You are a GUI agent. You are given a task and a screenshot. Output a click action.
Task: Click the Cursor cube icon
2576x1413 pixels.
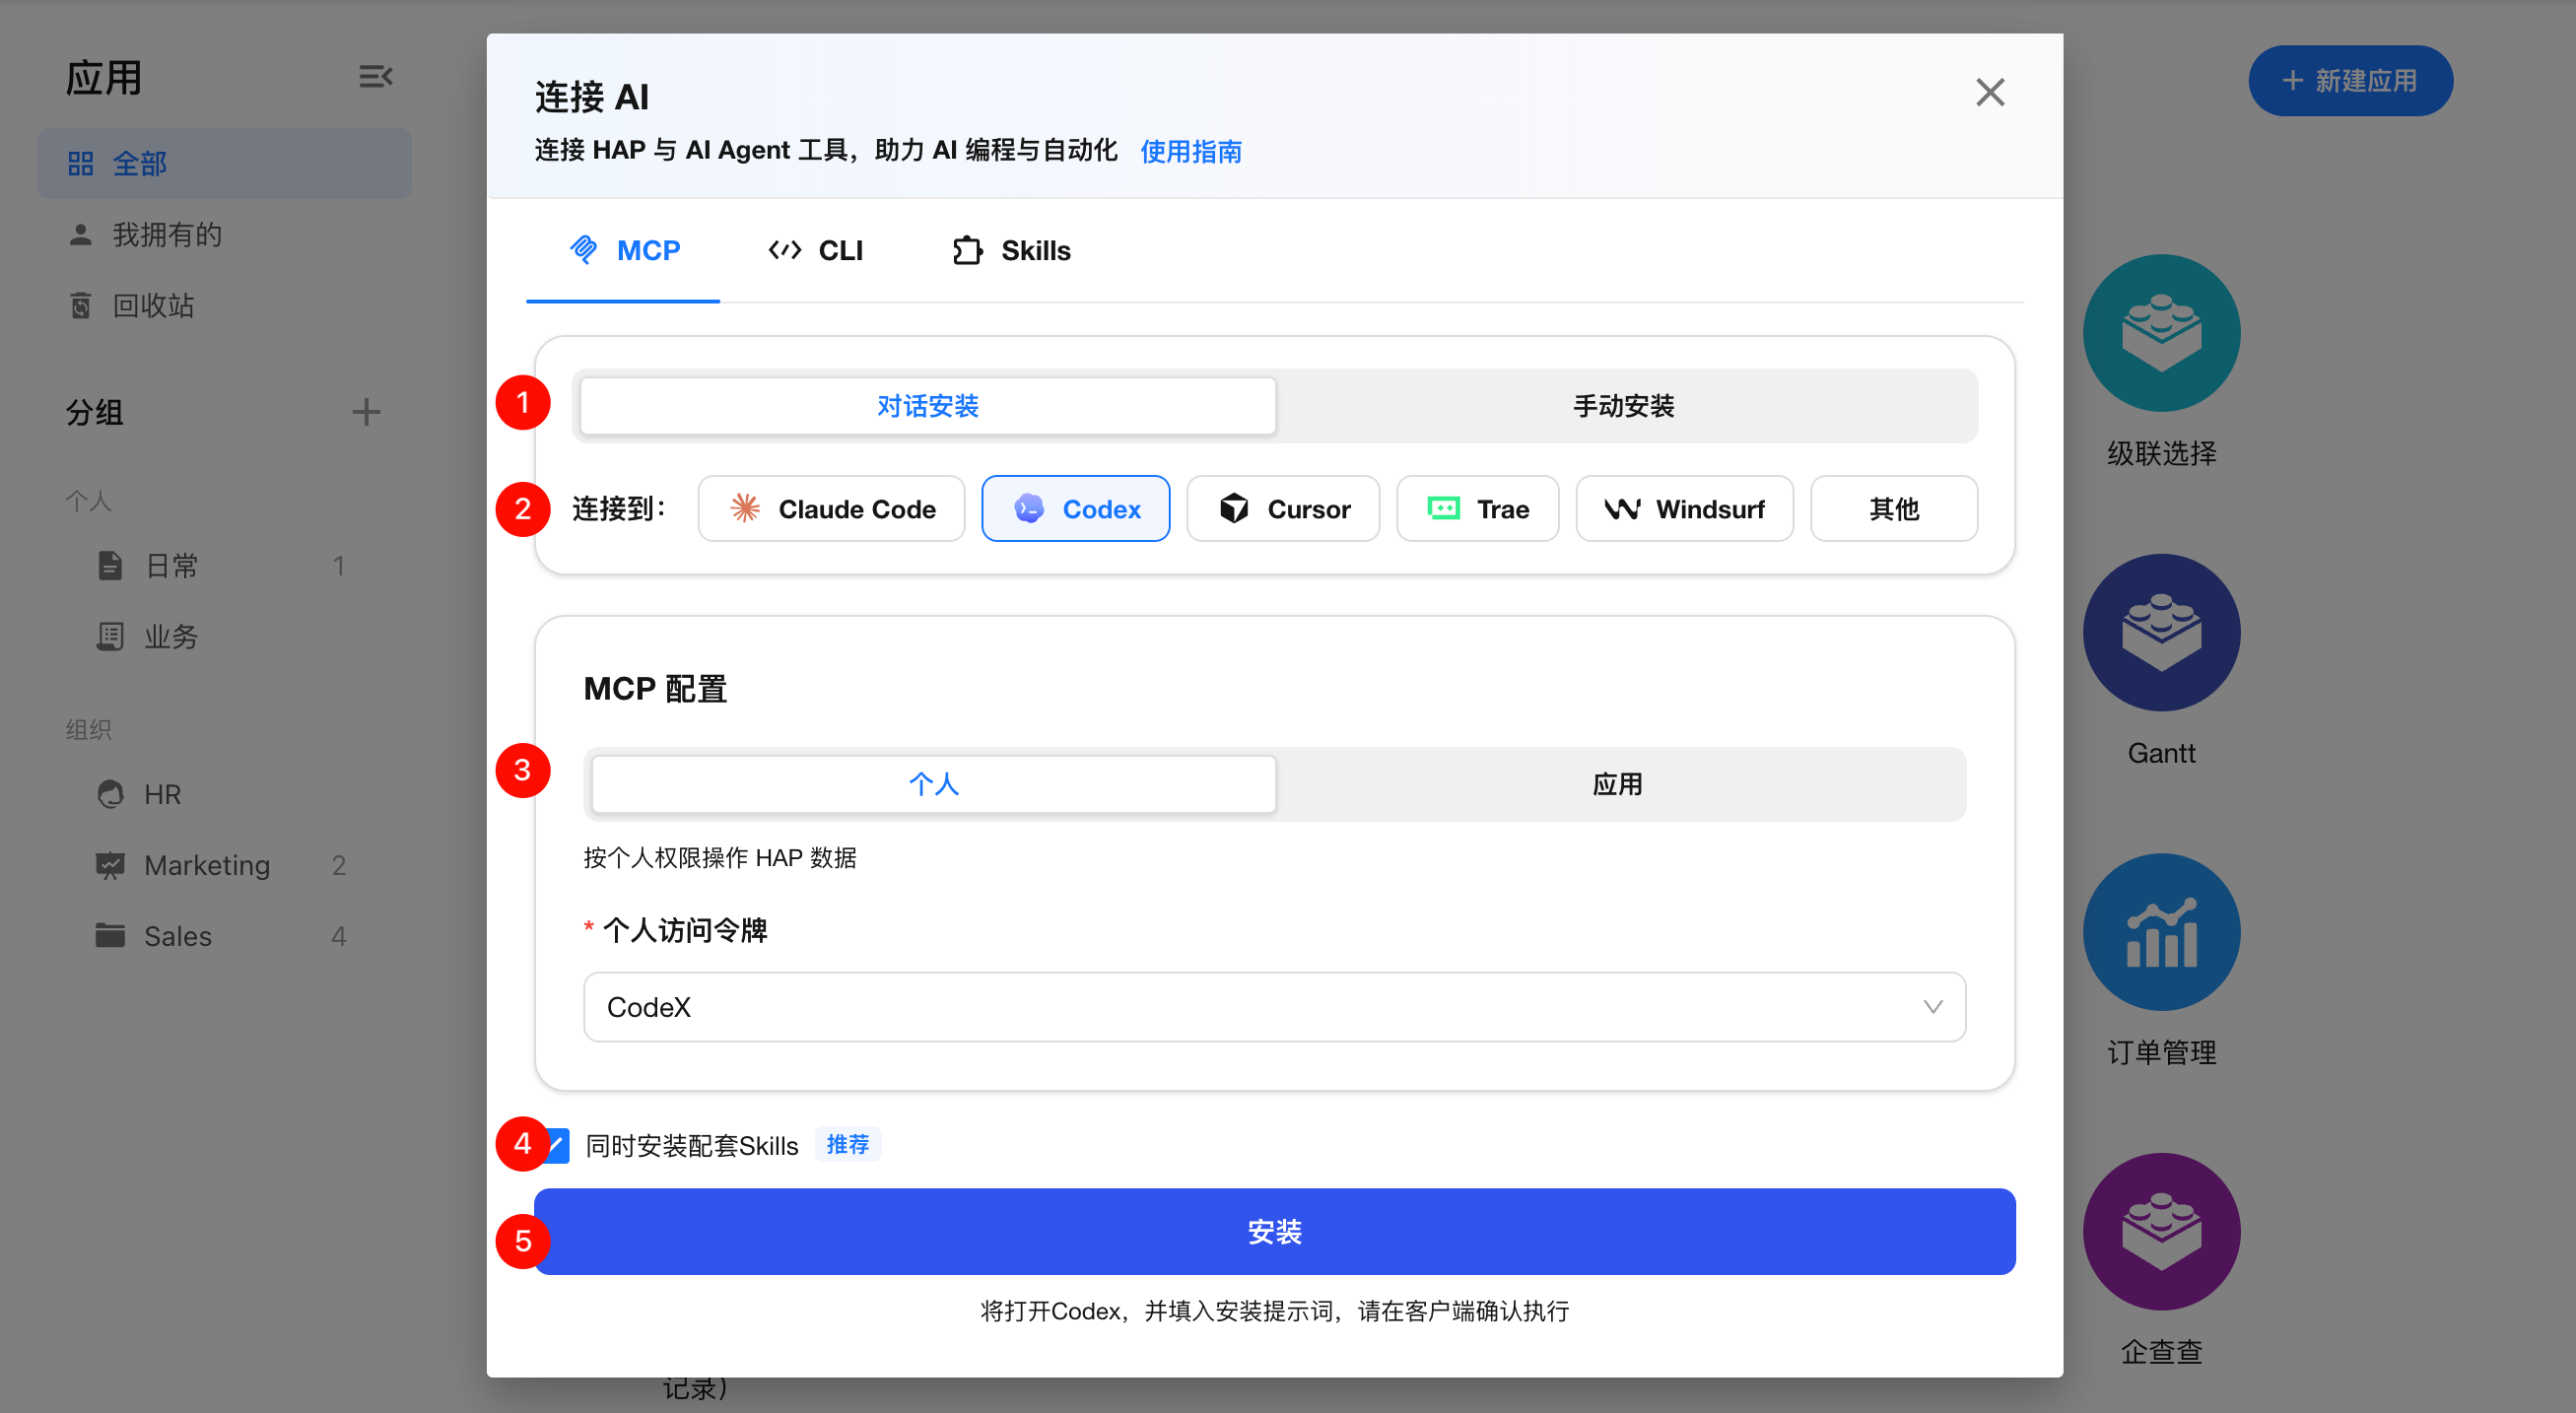click(x=1234, y=508)
